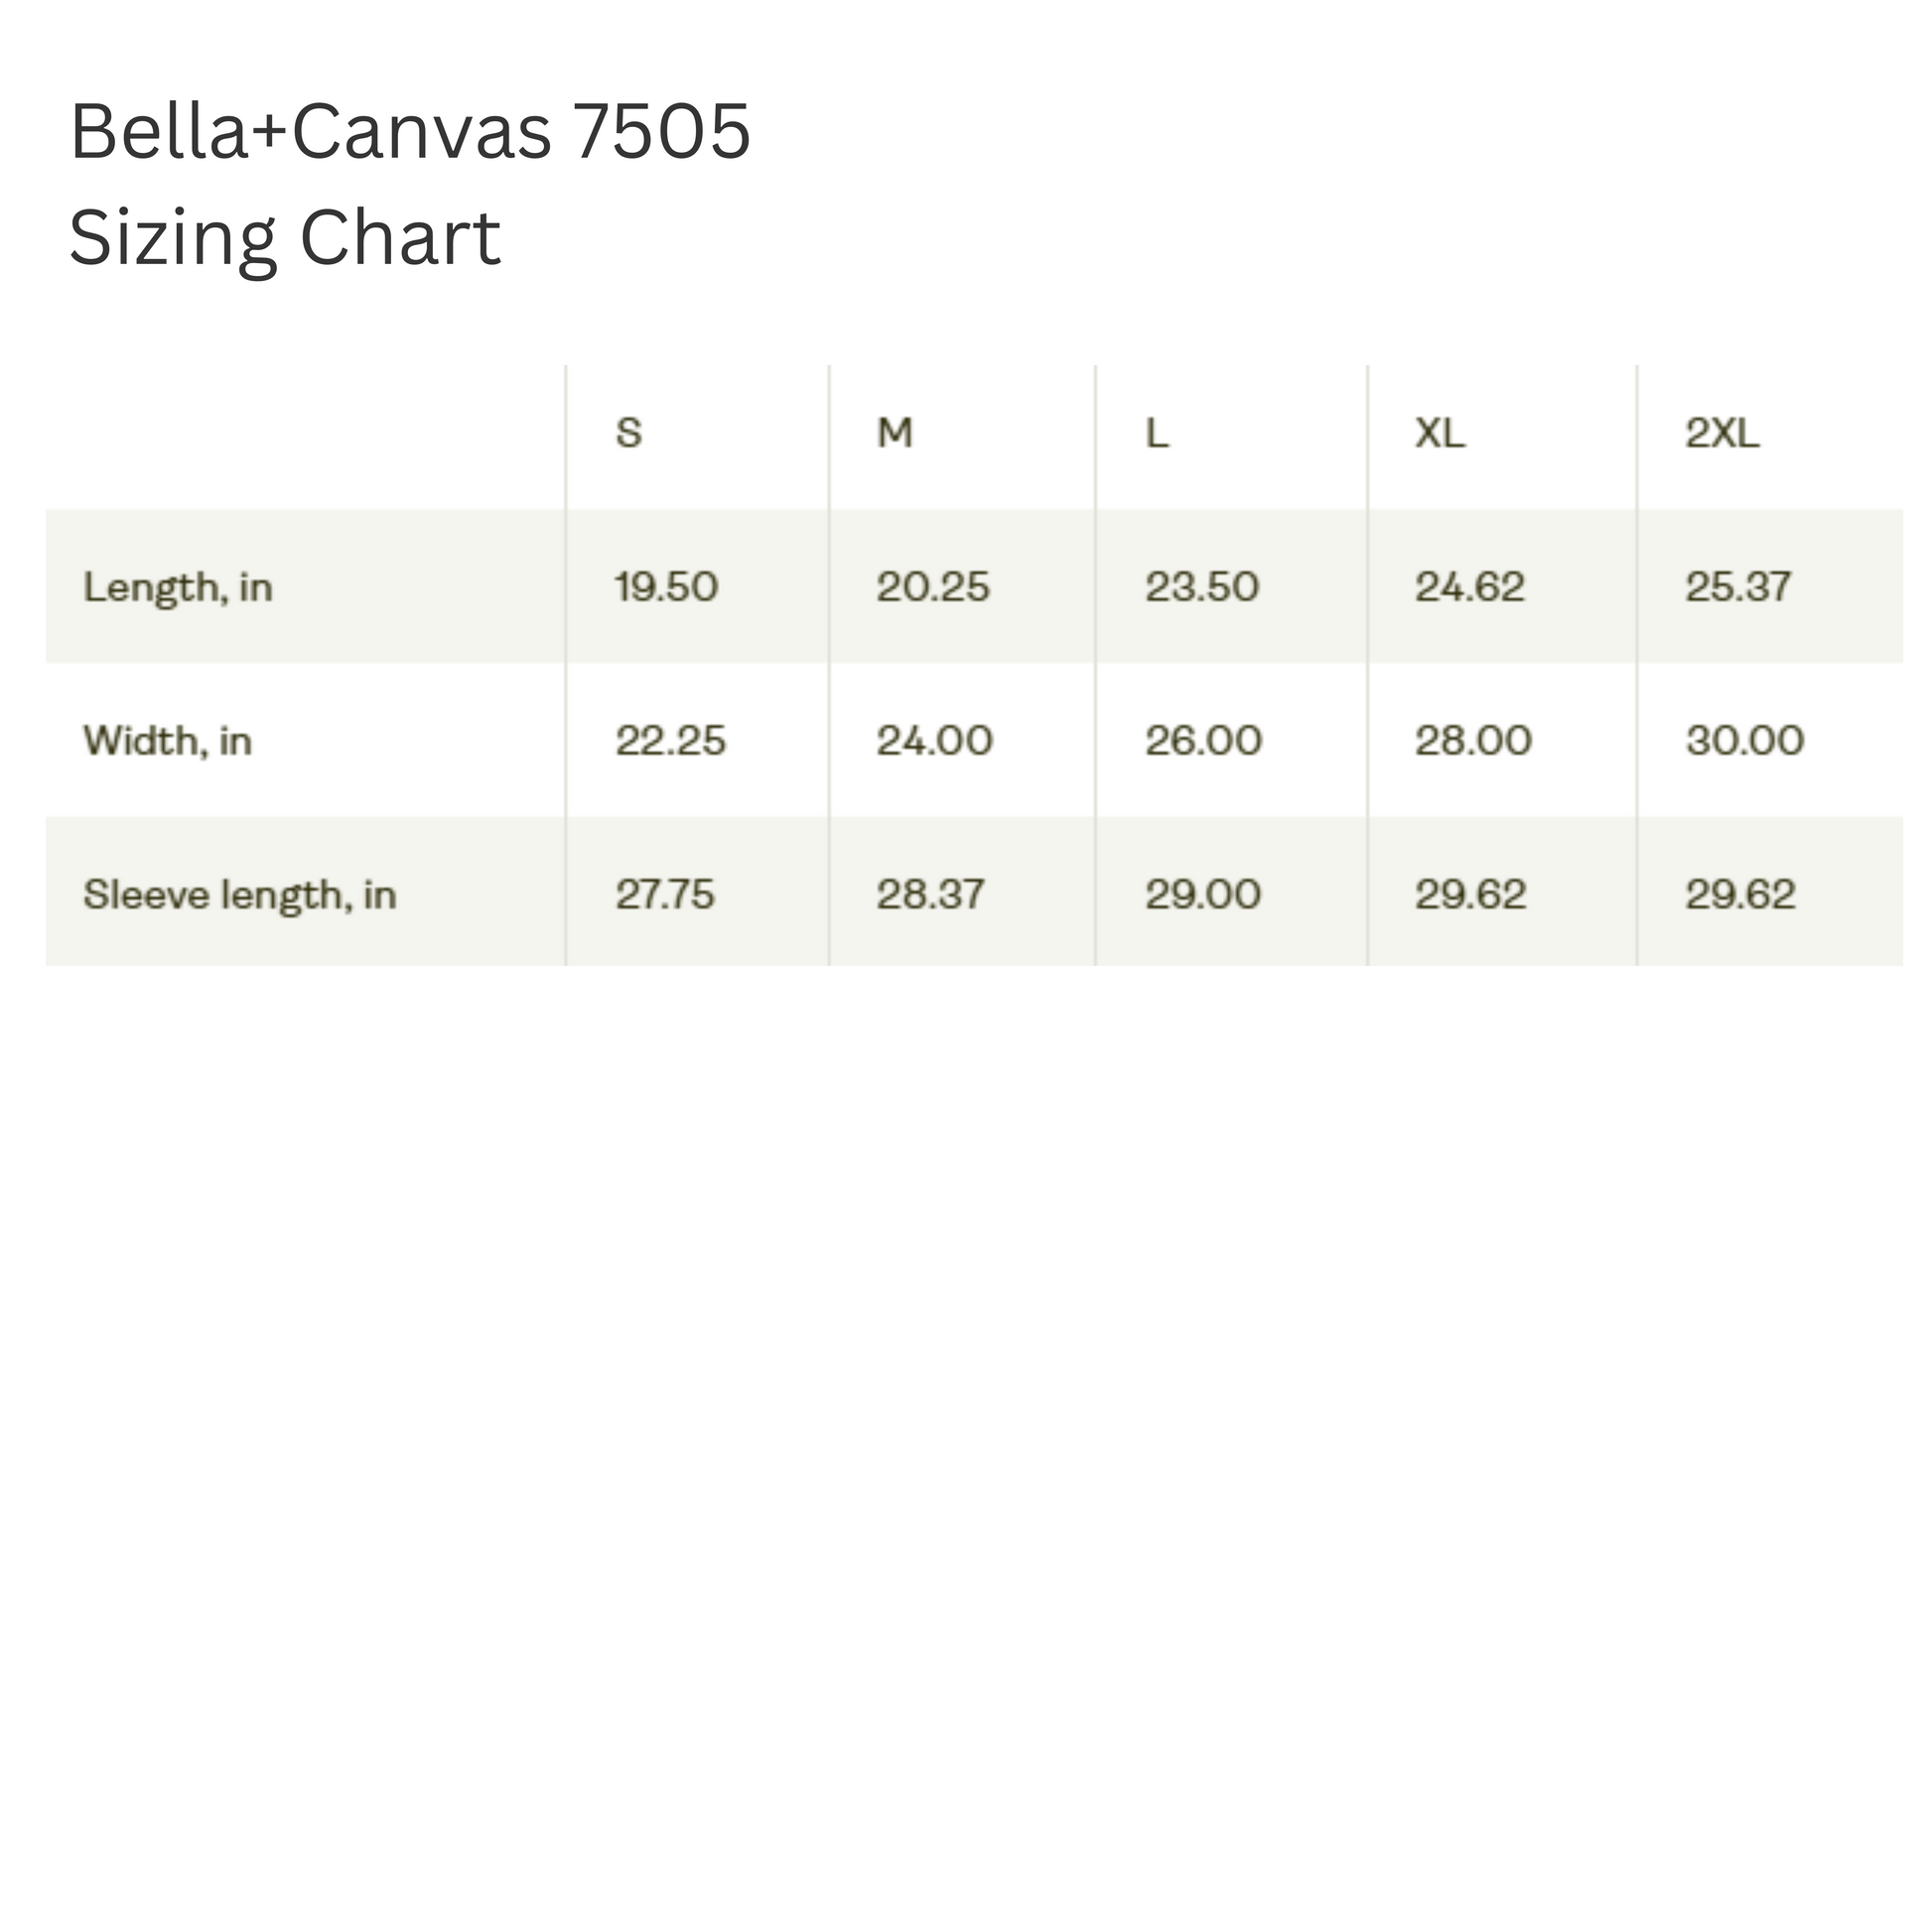
Task: Click the 20.25 length value for M
Action: 933,587
